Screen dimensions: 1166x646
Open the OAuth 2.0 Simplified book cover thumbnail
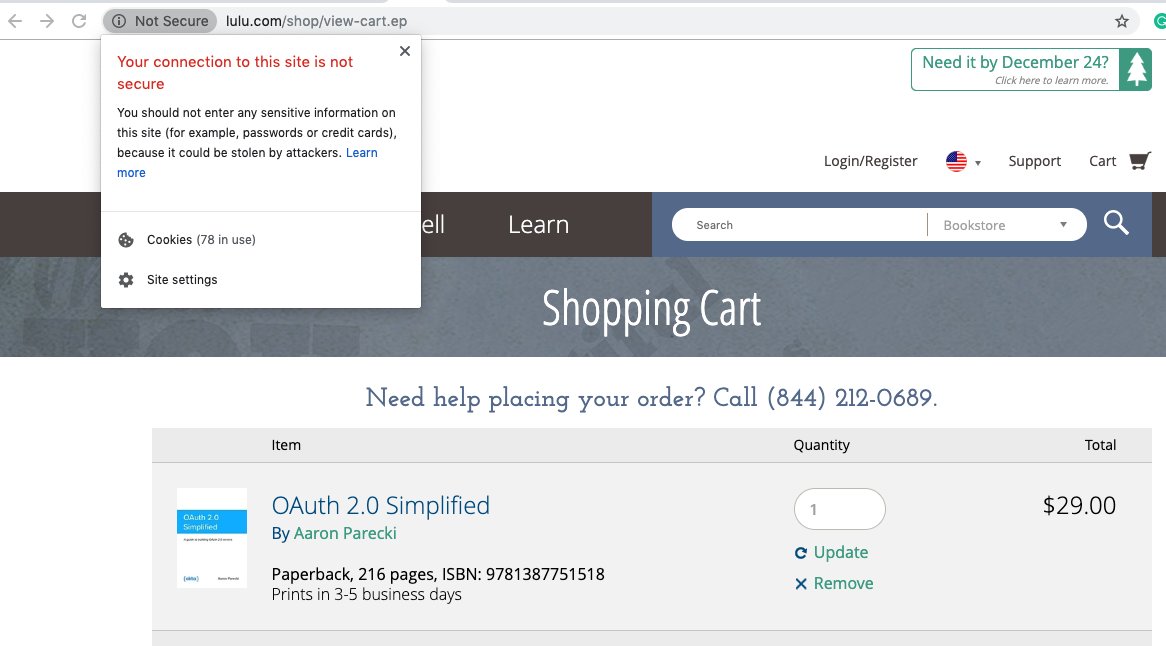click(212, 537)
